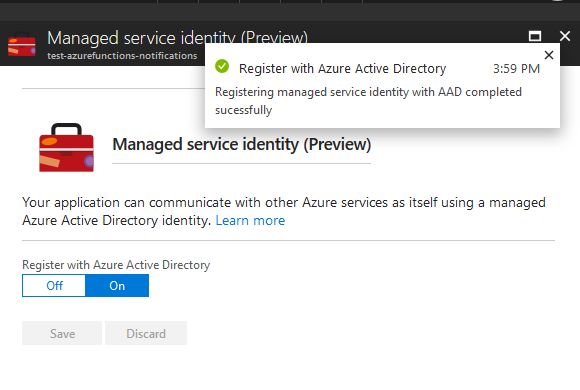Image resolution: width=580 pixels, height=390 pixels.
Task: Click the large red toolbox icon
Action: (67, 147)
